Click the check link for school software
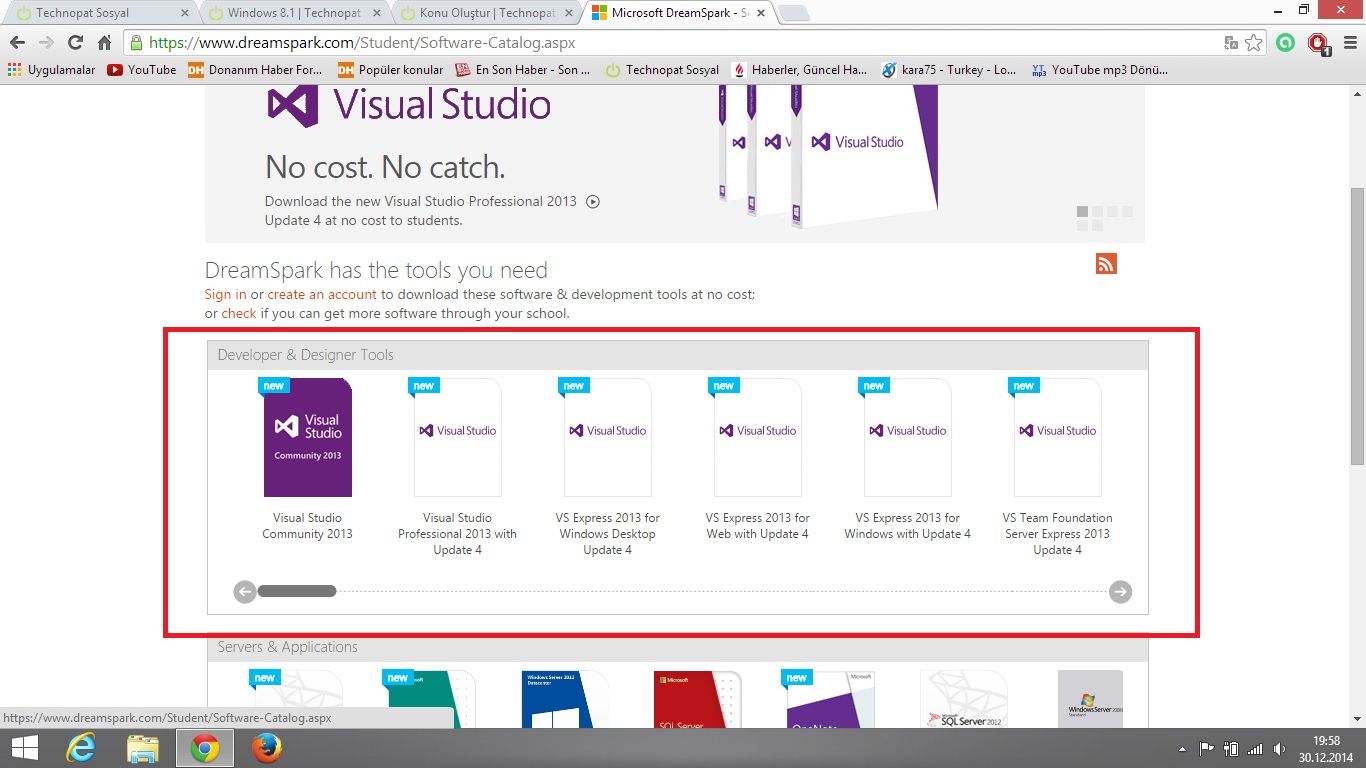Screen dimensions: 1366x768 [x=239, y=313]
